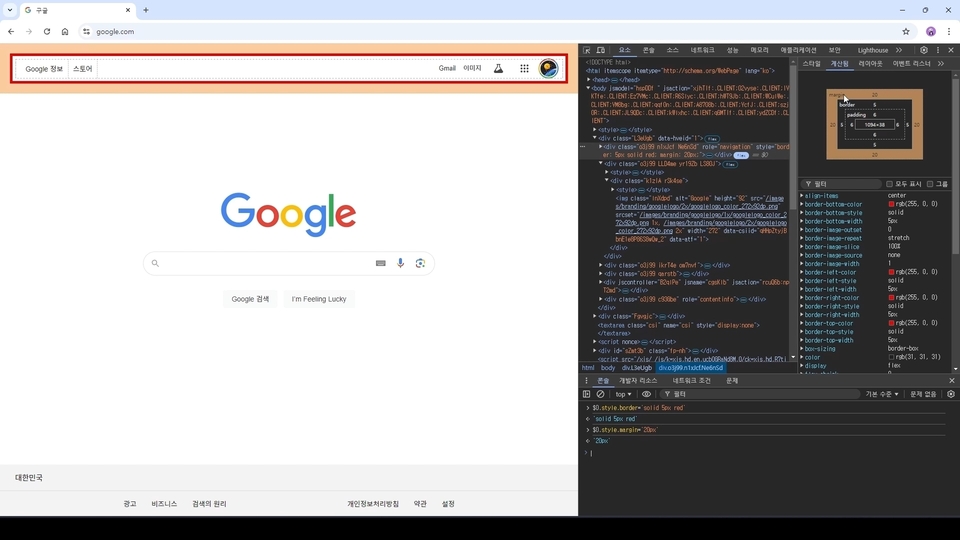The height and width of the screenshot is (540, 960).
Task: View site information icon next to google.com
Action: [x=86, y=32]
